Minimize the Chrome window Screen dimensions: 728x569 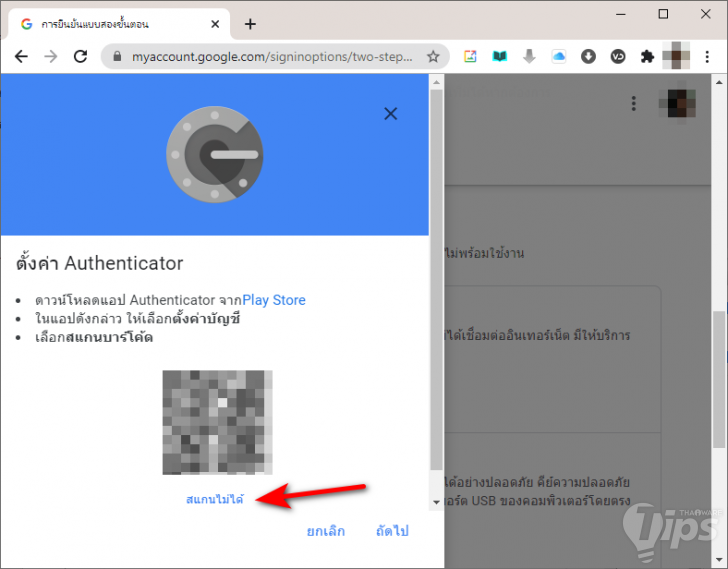621,14
